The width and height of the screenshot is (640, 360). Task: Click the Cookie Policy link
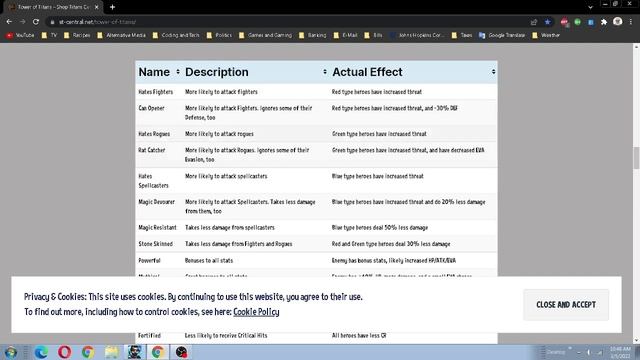click(256, 312)
